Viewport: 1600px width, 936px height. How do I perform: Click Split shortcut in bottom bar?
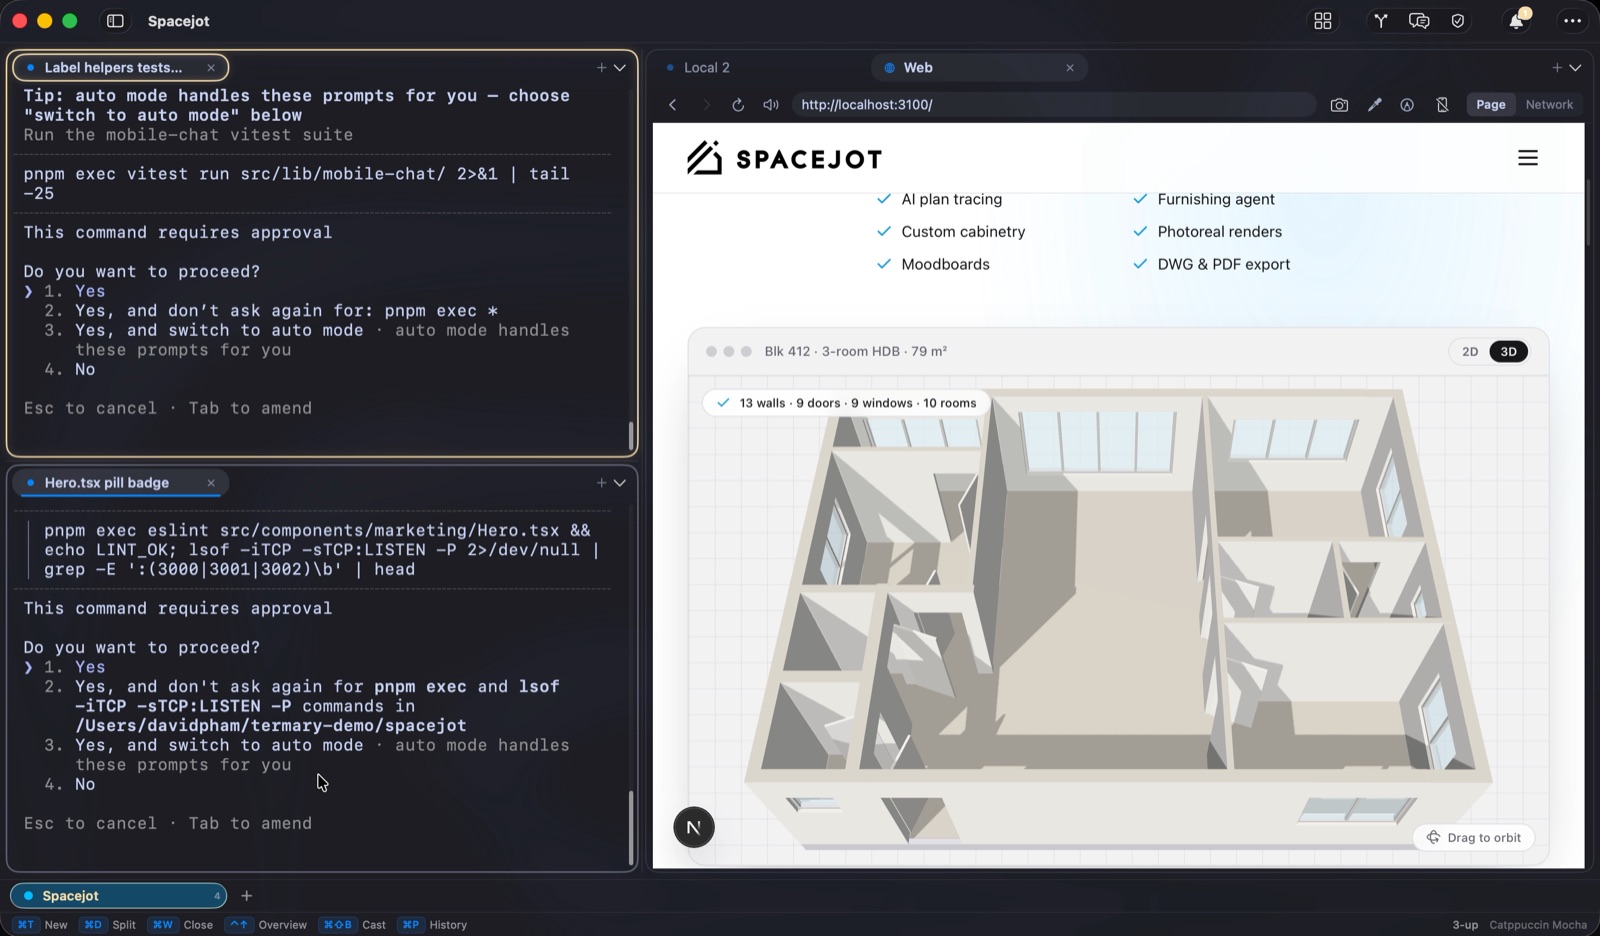pyautogui.click(x=108, y=925)
